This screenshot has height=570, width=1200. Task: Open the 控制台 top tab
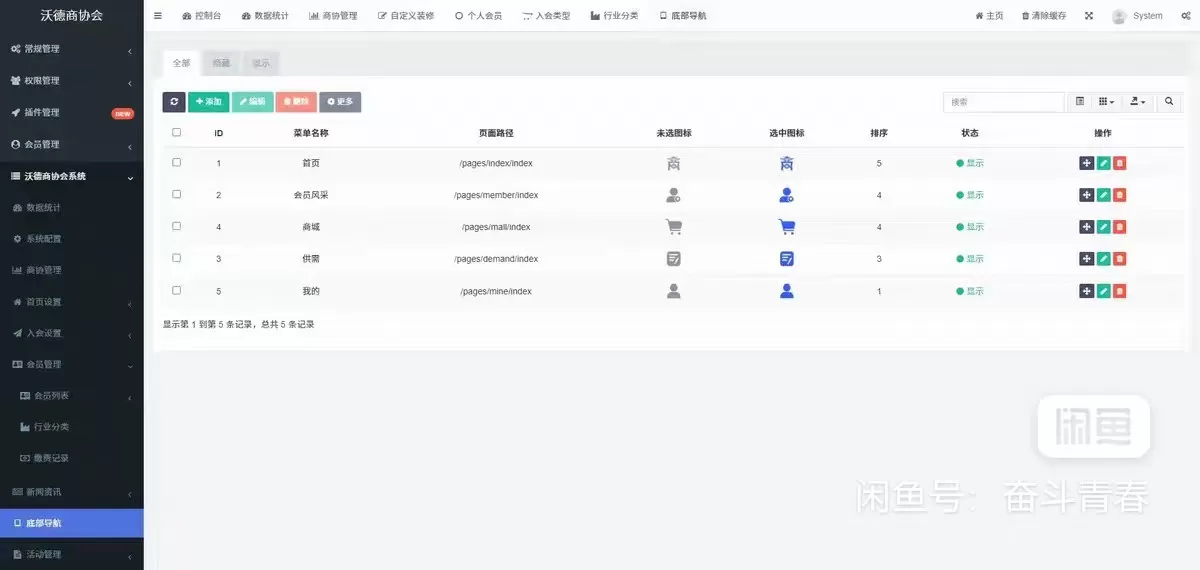click(202, 16)
